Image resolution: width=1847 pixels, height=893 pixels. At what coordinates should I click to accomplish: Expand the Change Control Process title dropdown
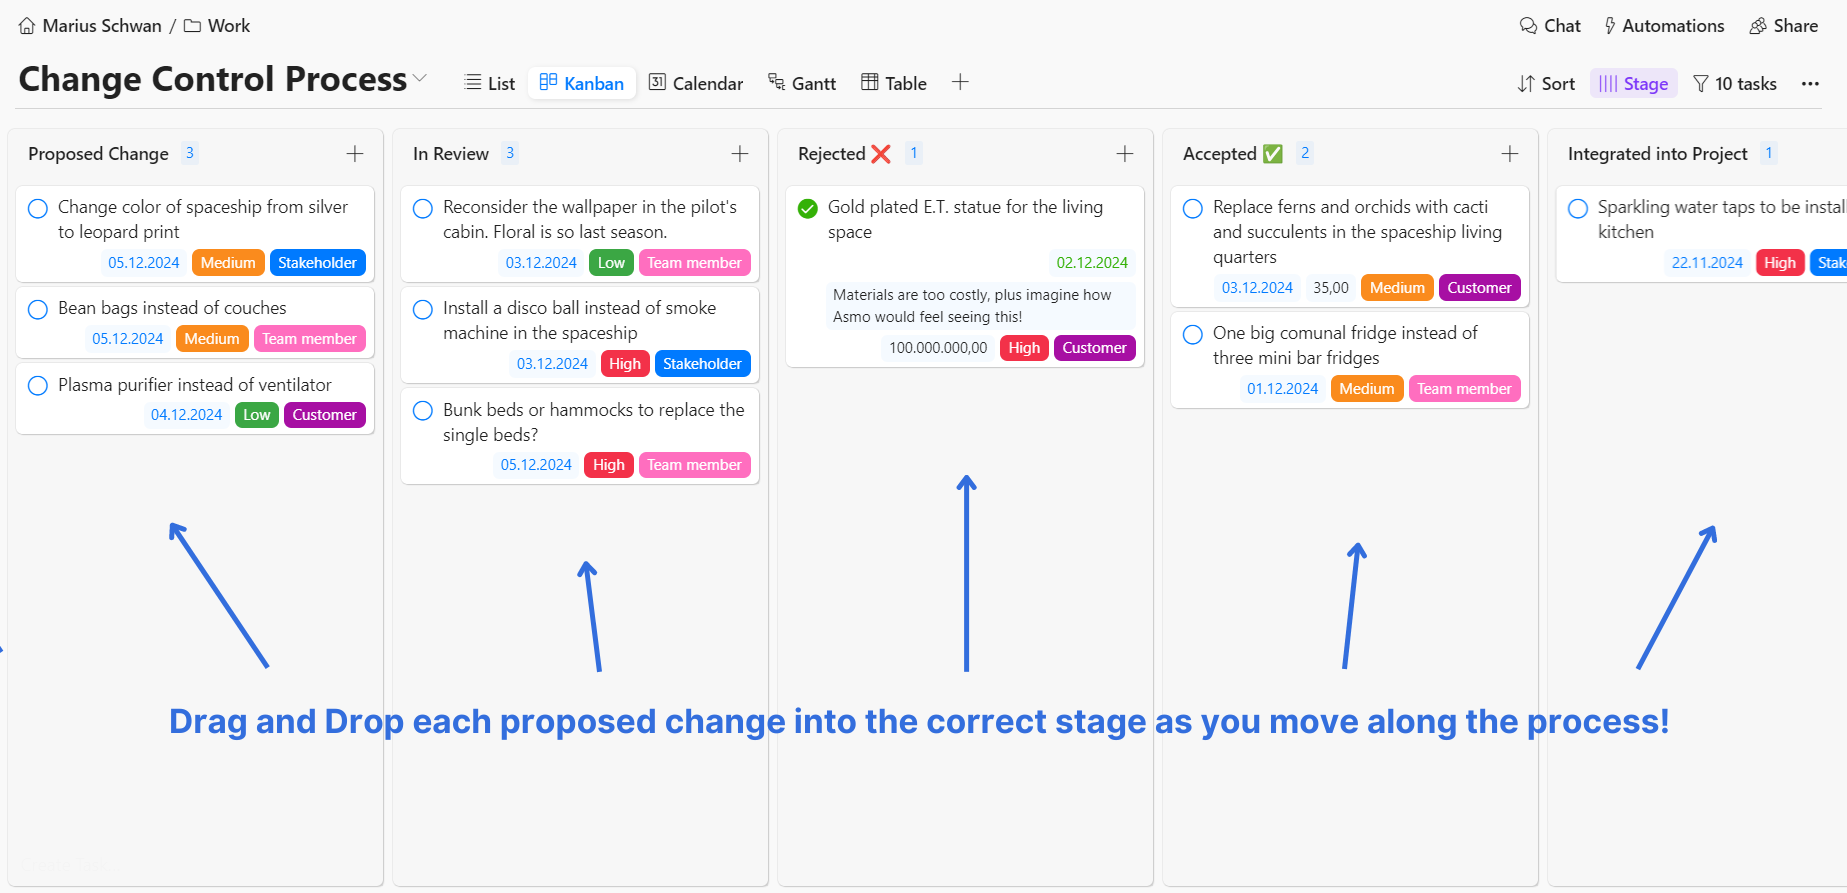pos(420,78)
